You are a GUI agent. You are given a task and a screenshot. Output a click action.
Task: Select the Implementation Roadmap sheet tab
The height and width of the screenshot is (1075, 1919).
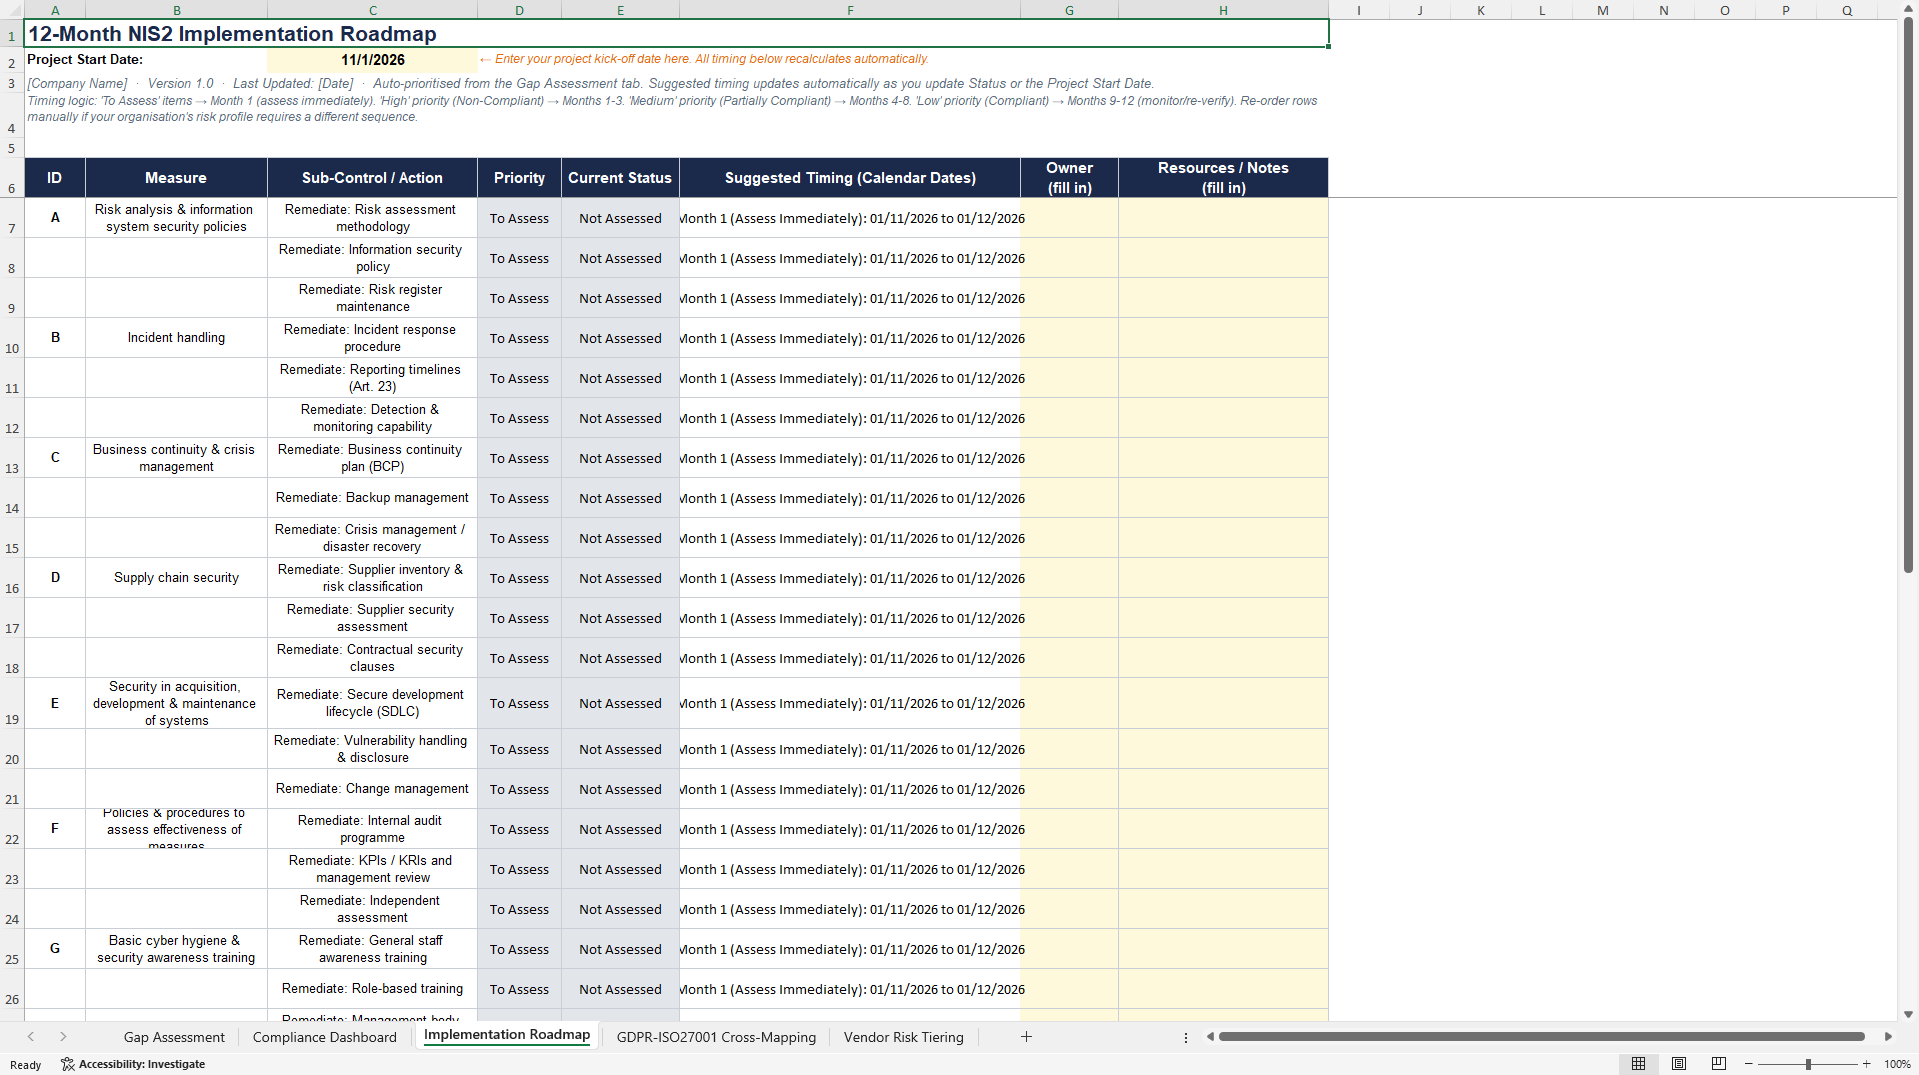(x=507, y=1035)
